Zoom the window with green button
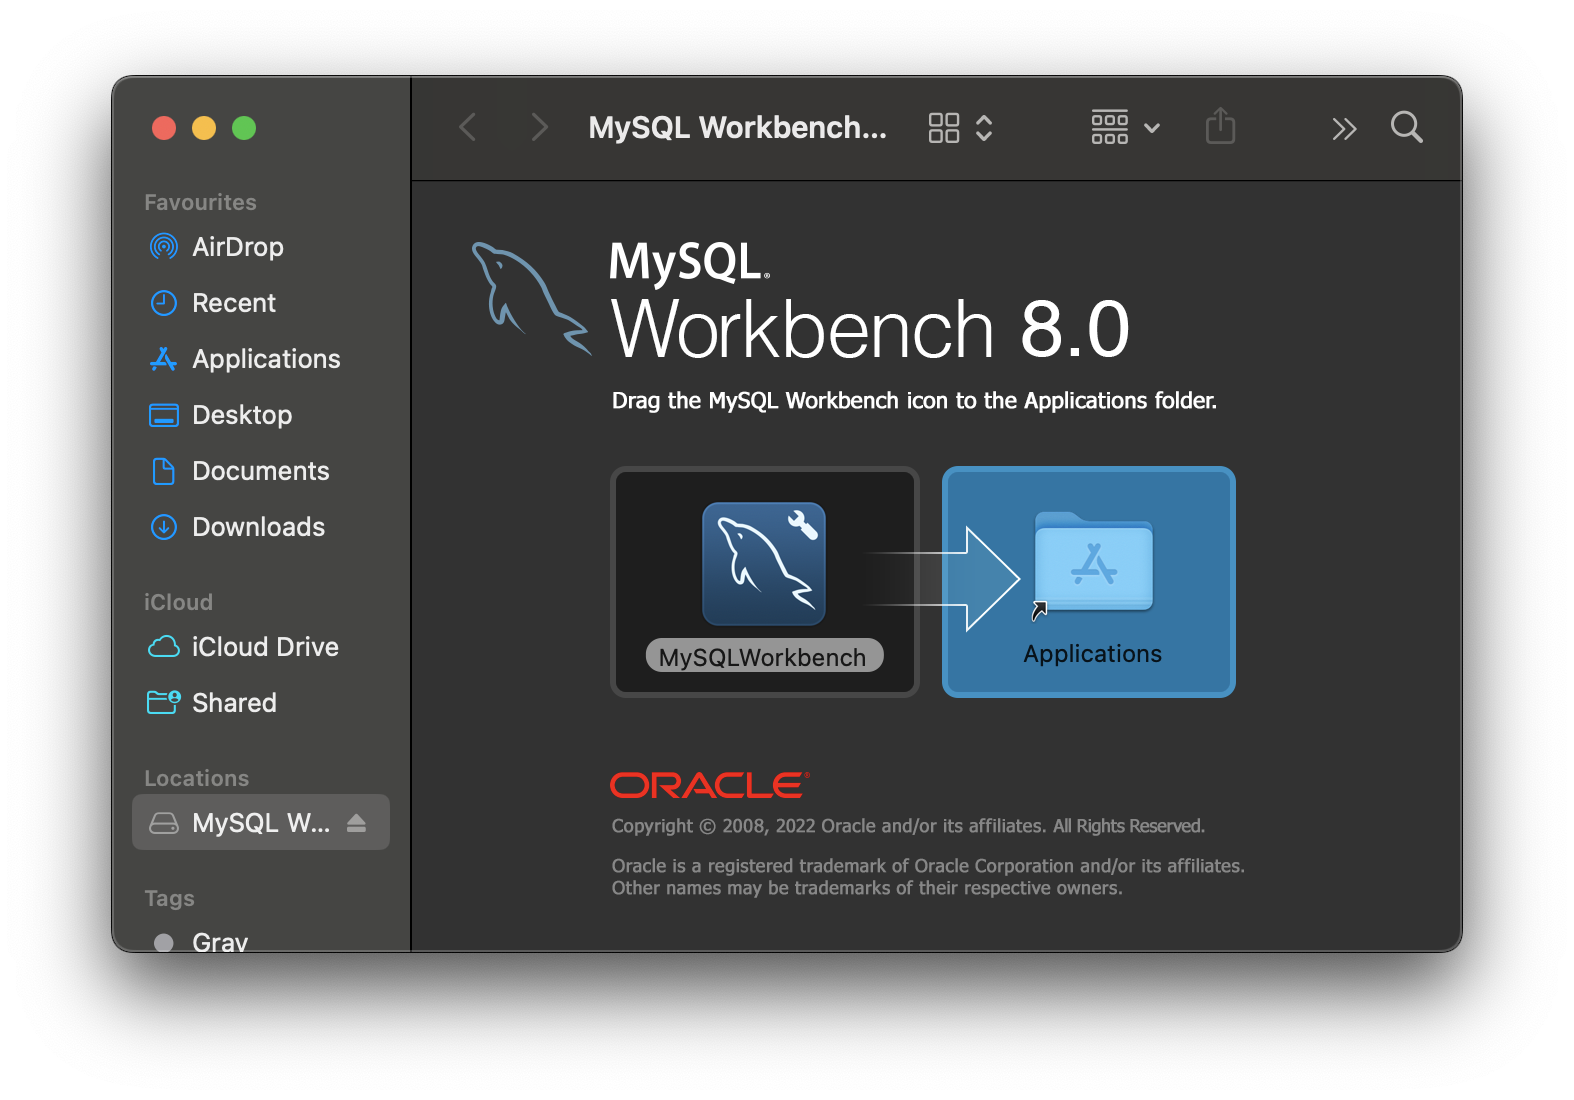The width and height of the screenshot is (1574, 1100). tap(244, 128)
